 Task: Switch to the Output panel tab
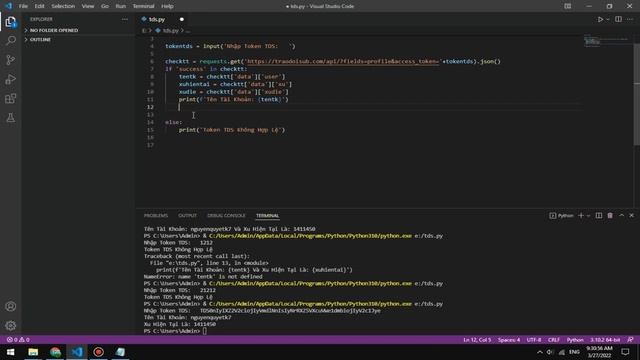(x=187, y=216)
